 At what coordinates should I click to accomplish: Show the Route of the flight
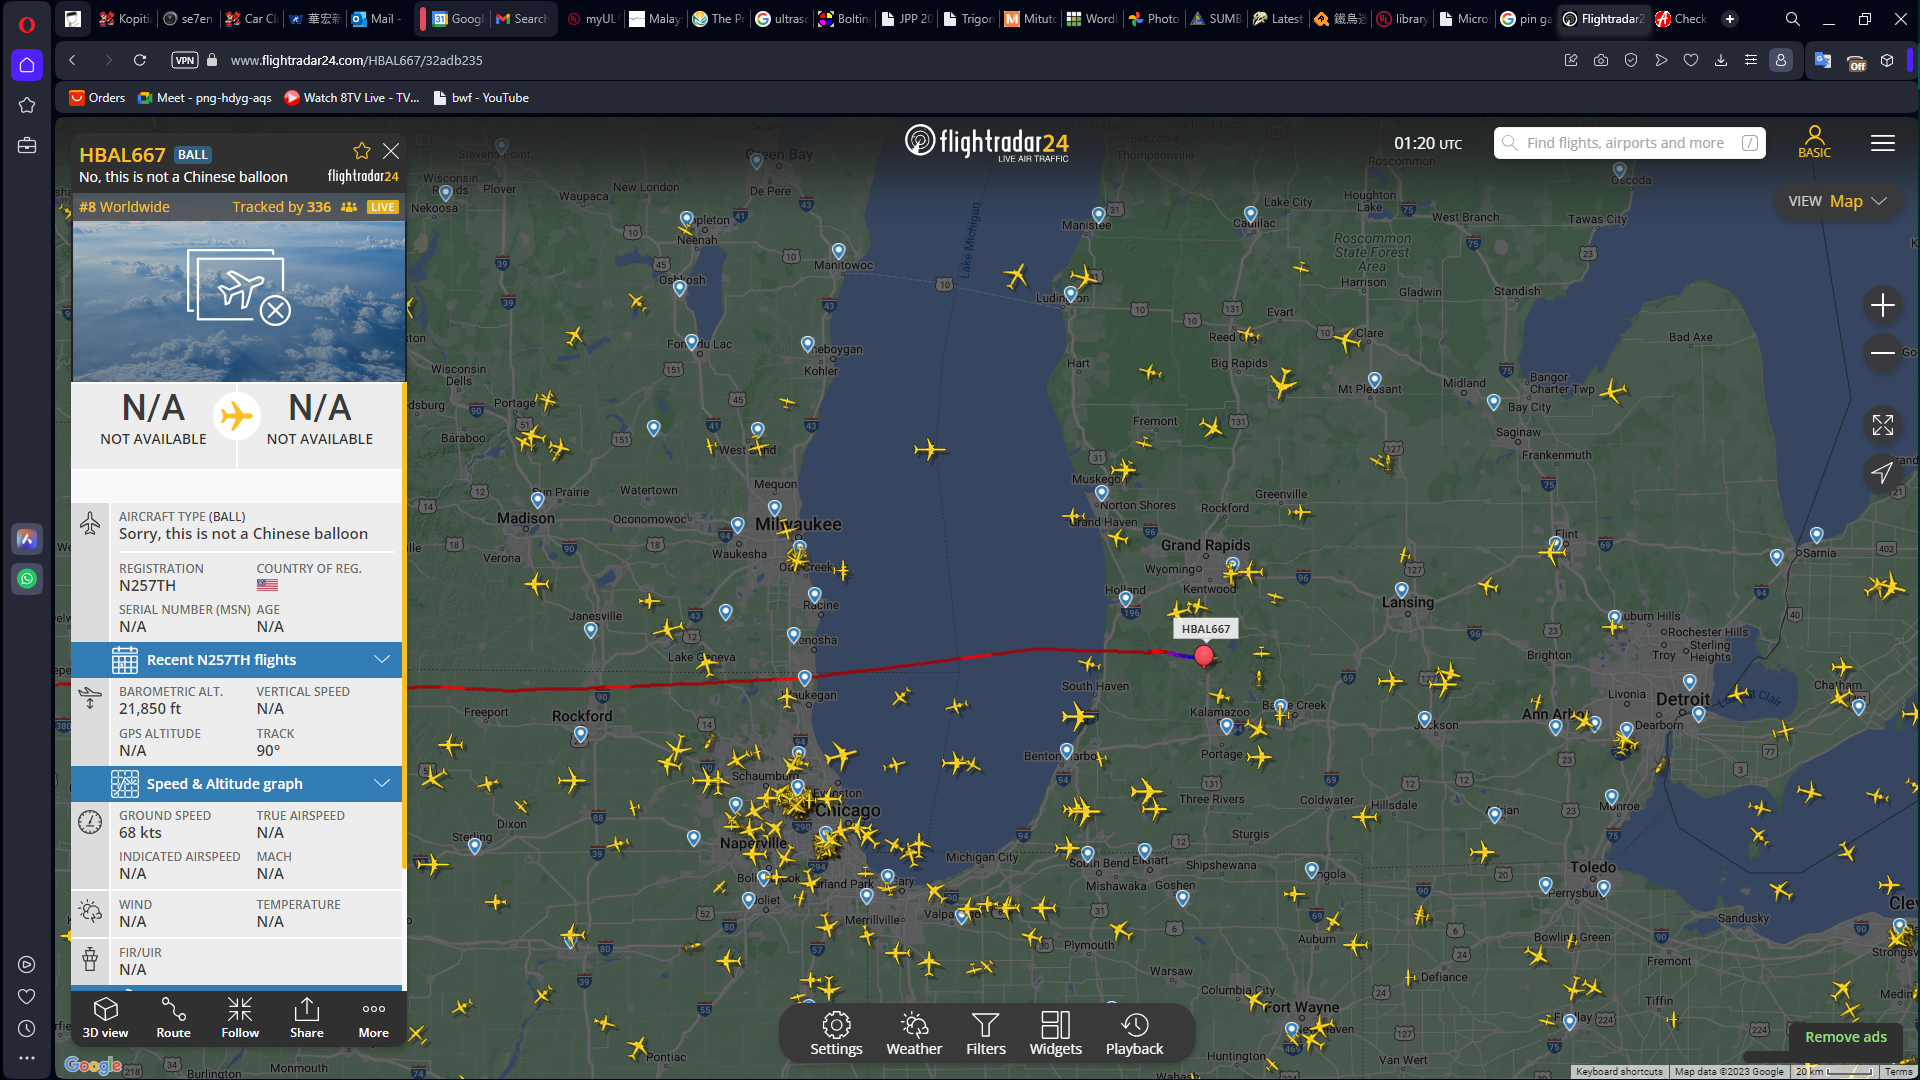tap(173, 1018)
